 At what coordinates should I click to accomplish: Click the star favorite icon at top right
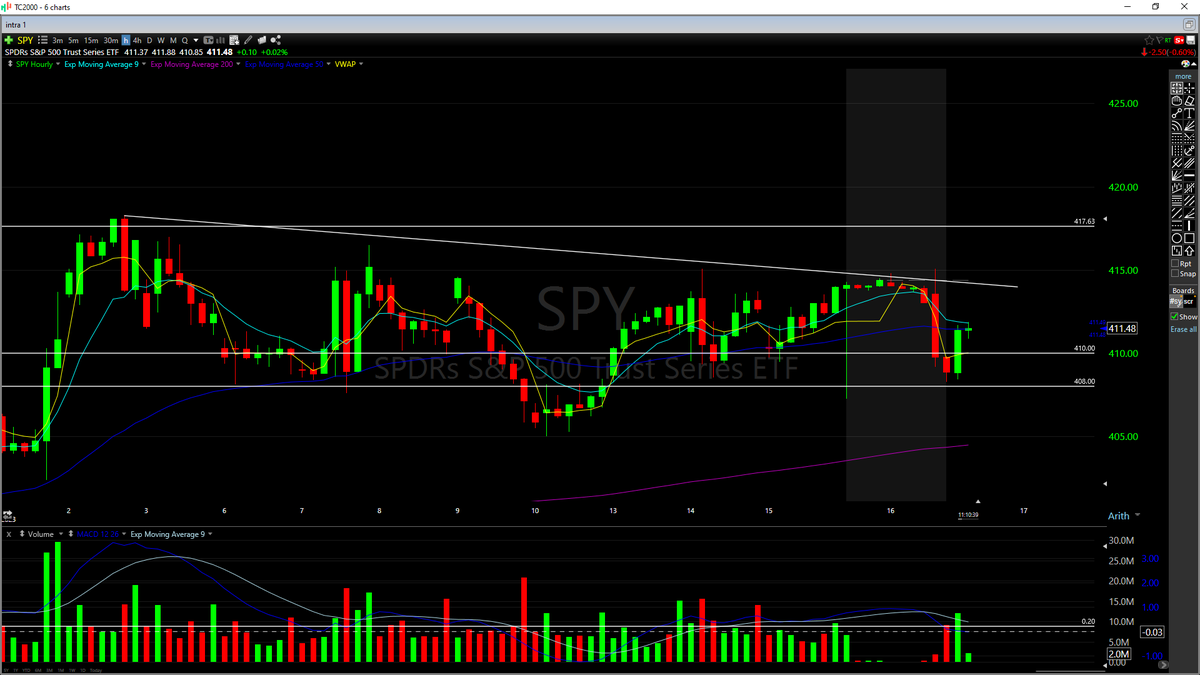tap(1149, 40)
